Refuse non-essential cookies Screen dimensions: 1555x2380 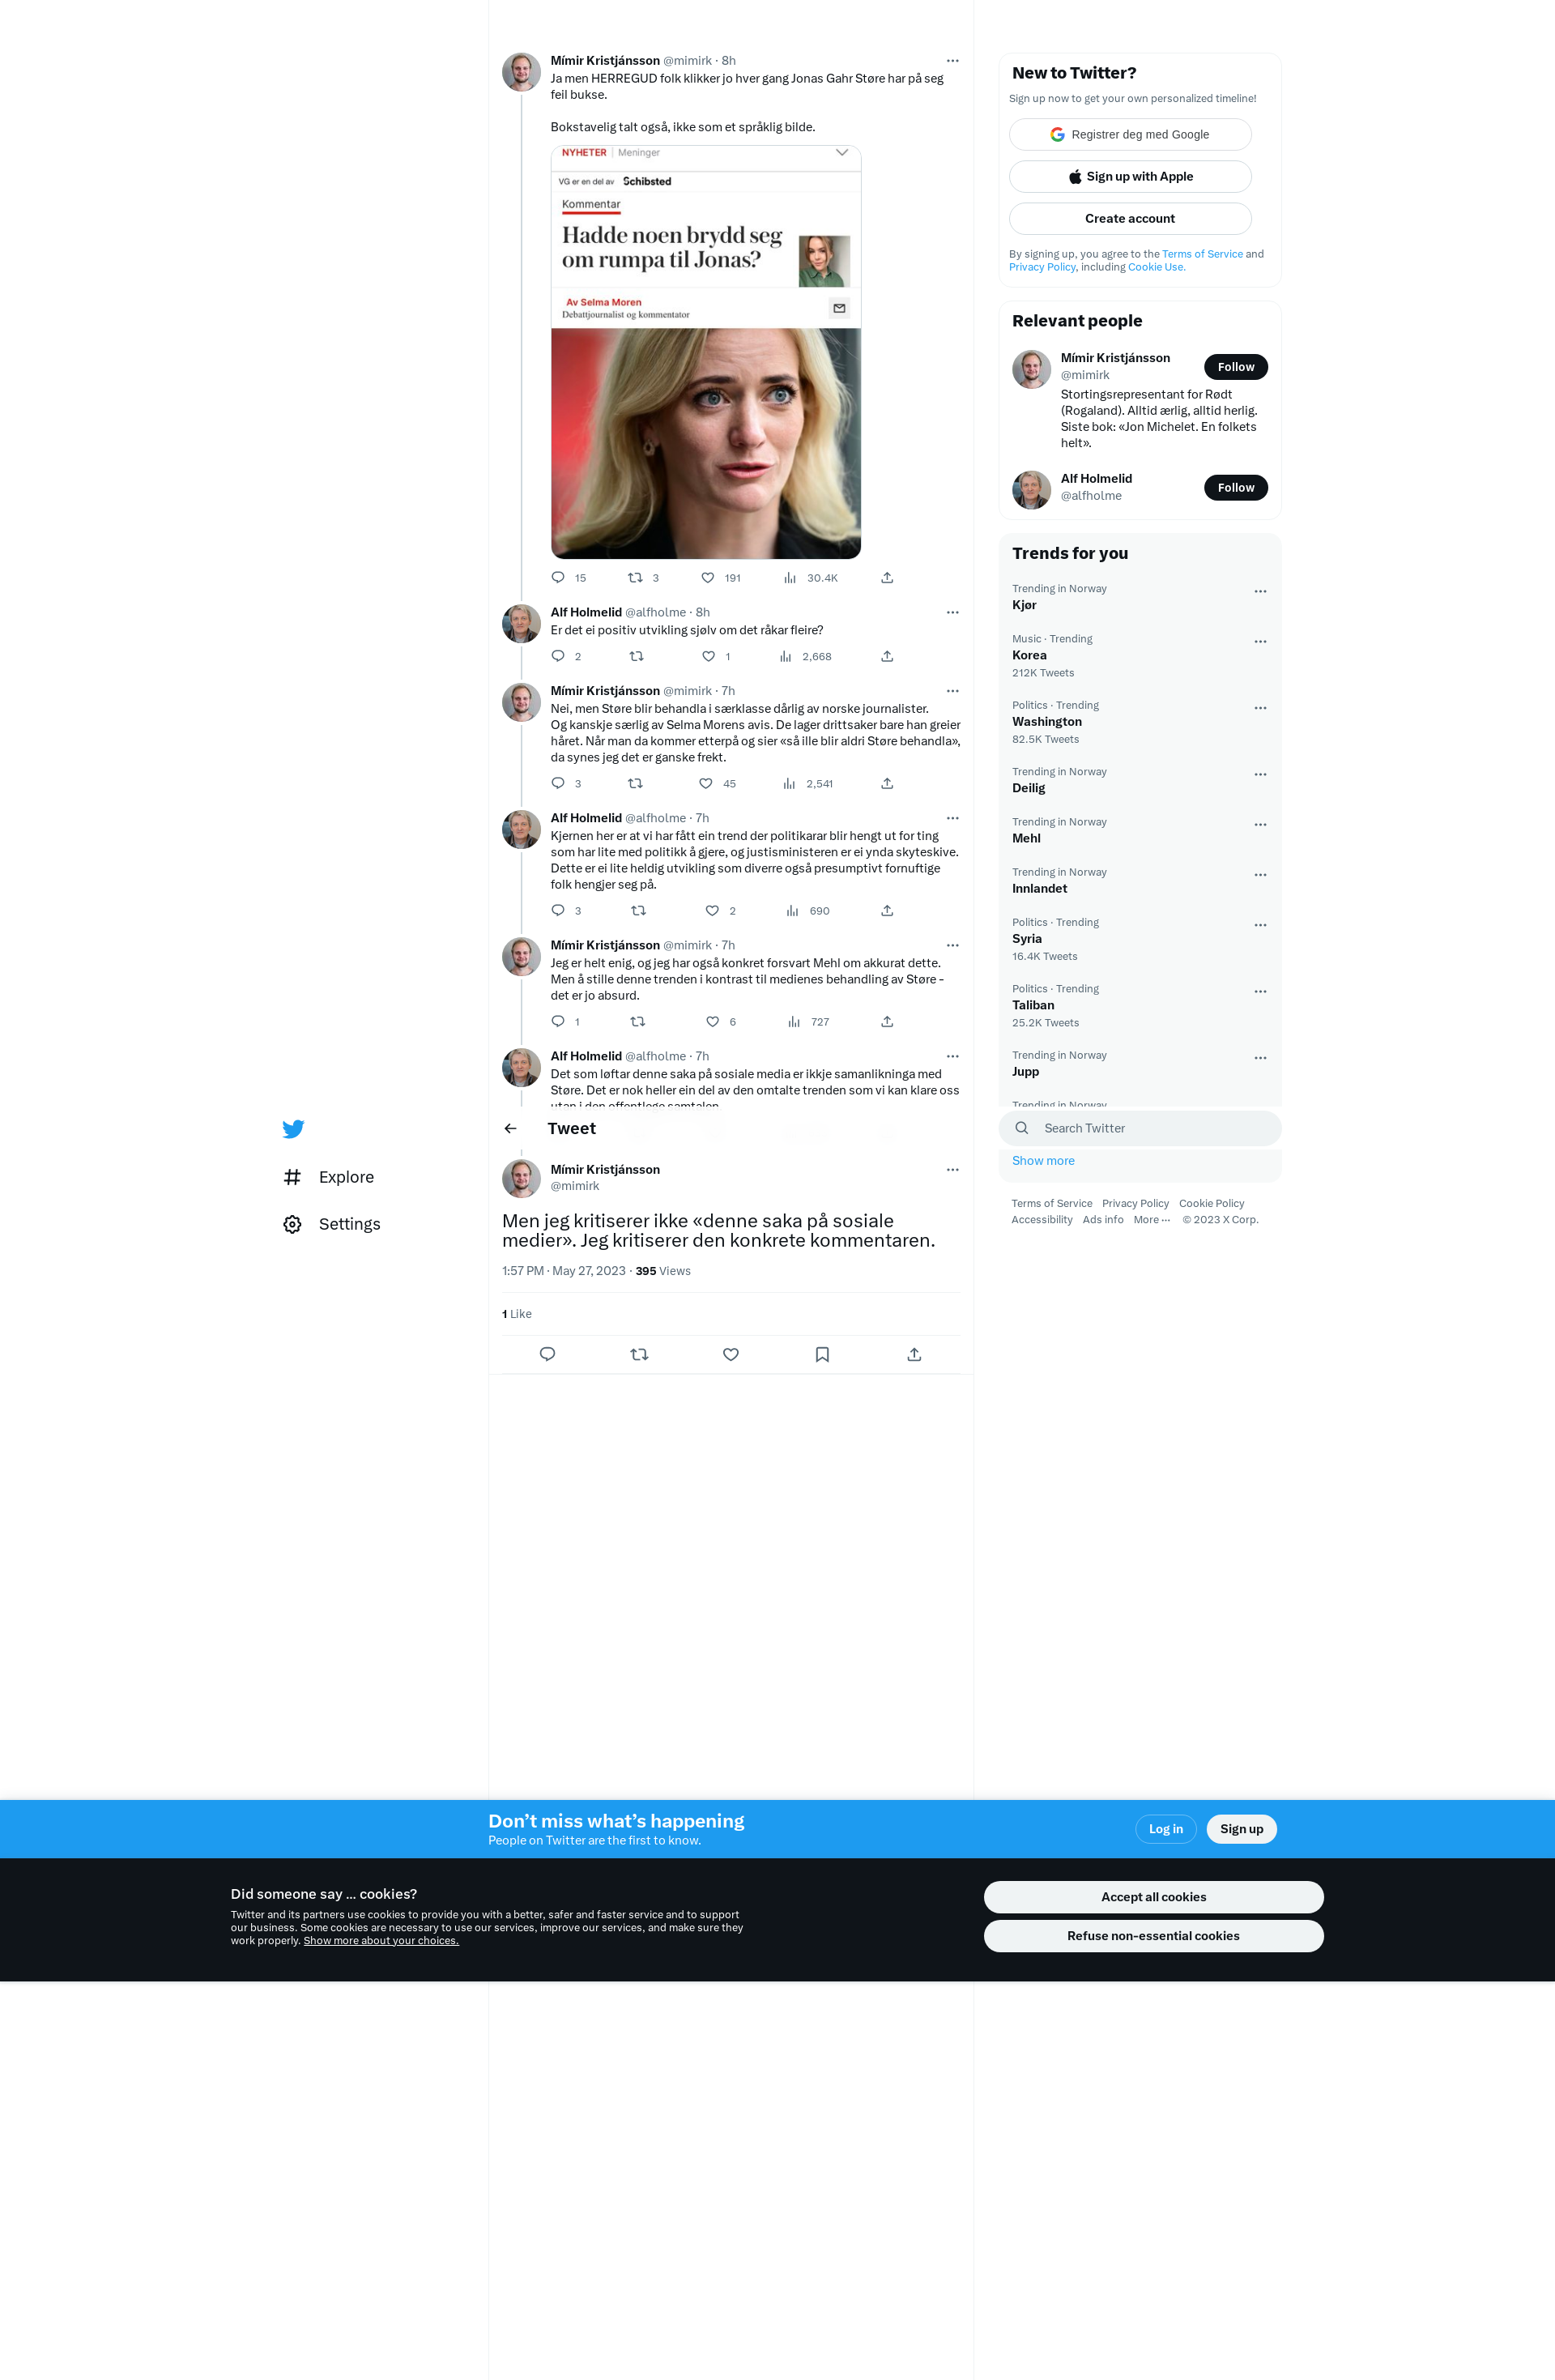(1154, 1936)
